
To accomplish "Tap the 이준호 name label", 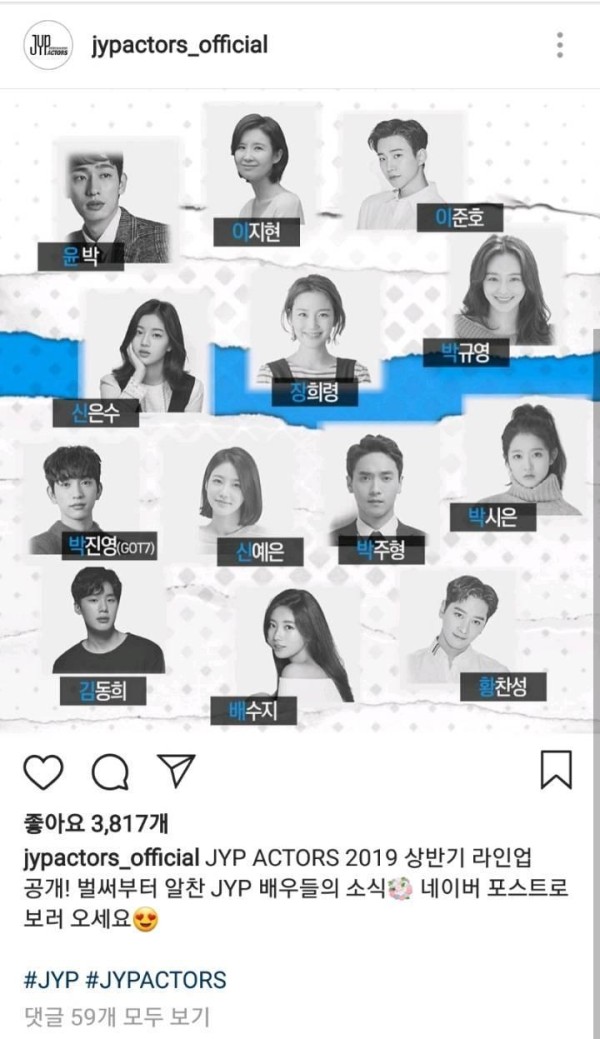I will (x=460, y=217).
